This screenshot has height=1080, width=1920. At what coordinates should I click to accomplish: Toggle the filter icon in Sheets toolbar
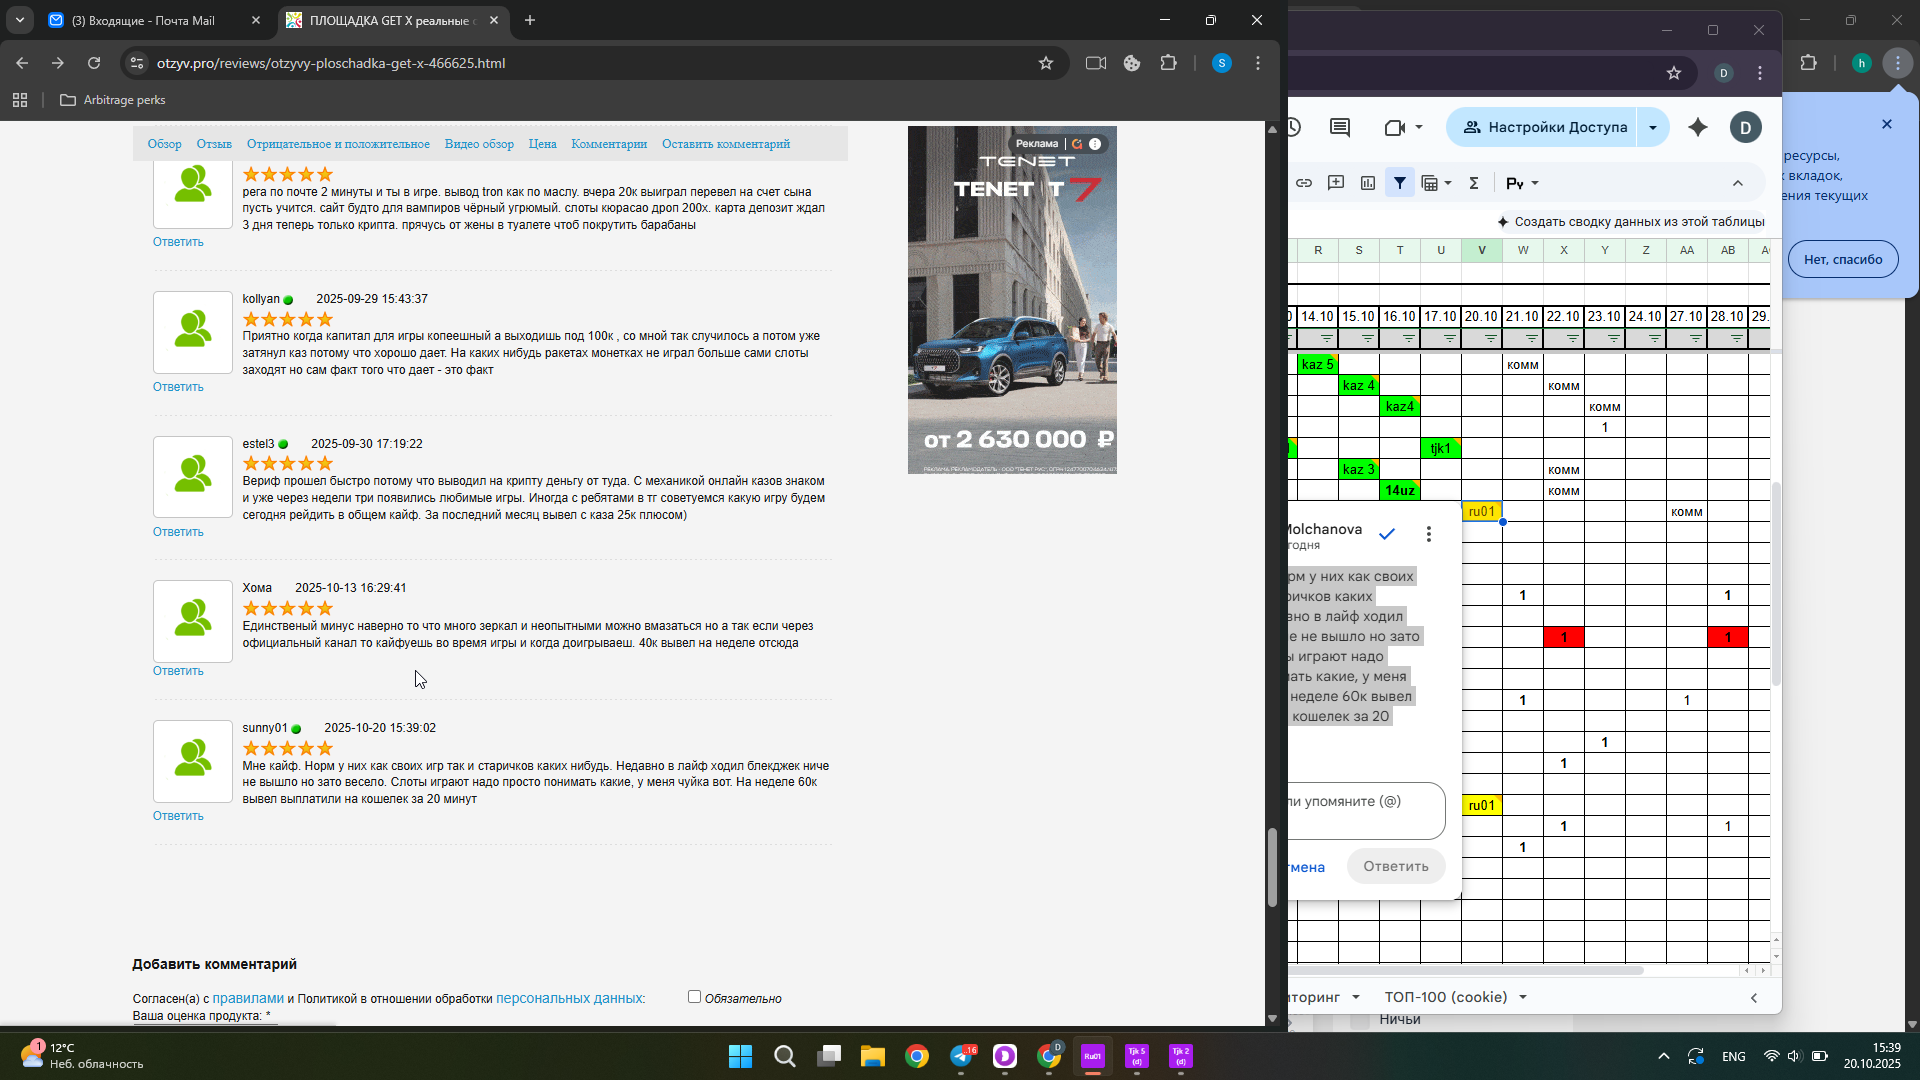(1400, 183)
